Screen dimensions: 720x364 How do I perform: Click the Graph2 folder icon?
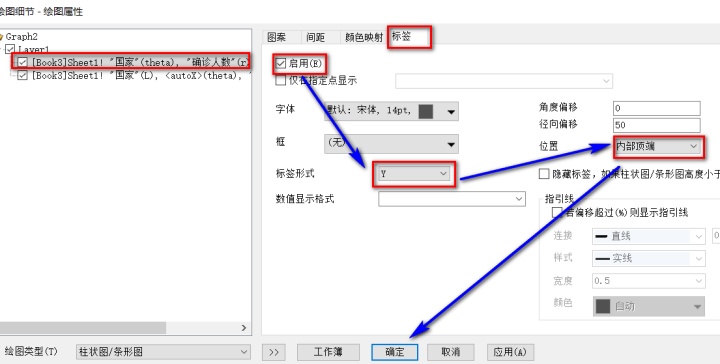(1, 37)
